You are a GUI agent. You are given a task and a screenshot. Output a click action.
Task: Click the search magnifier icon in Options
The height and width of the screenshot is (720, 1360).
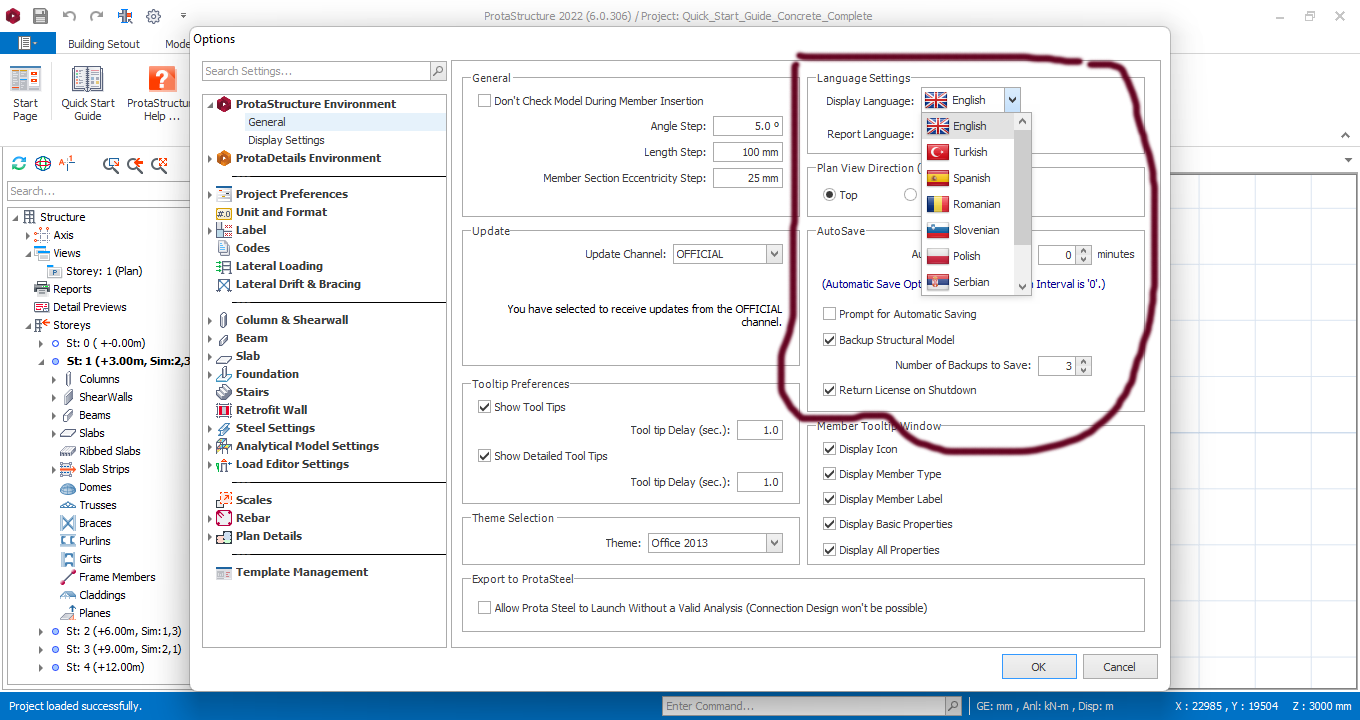438,71
